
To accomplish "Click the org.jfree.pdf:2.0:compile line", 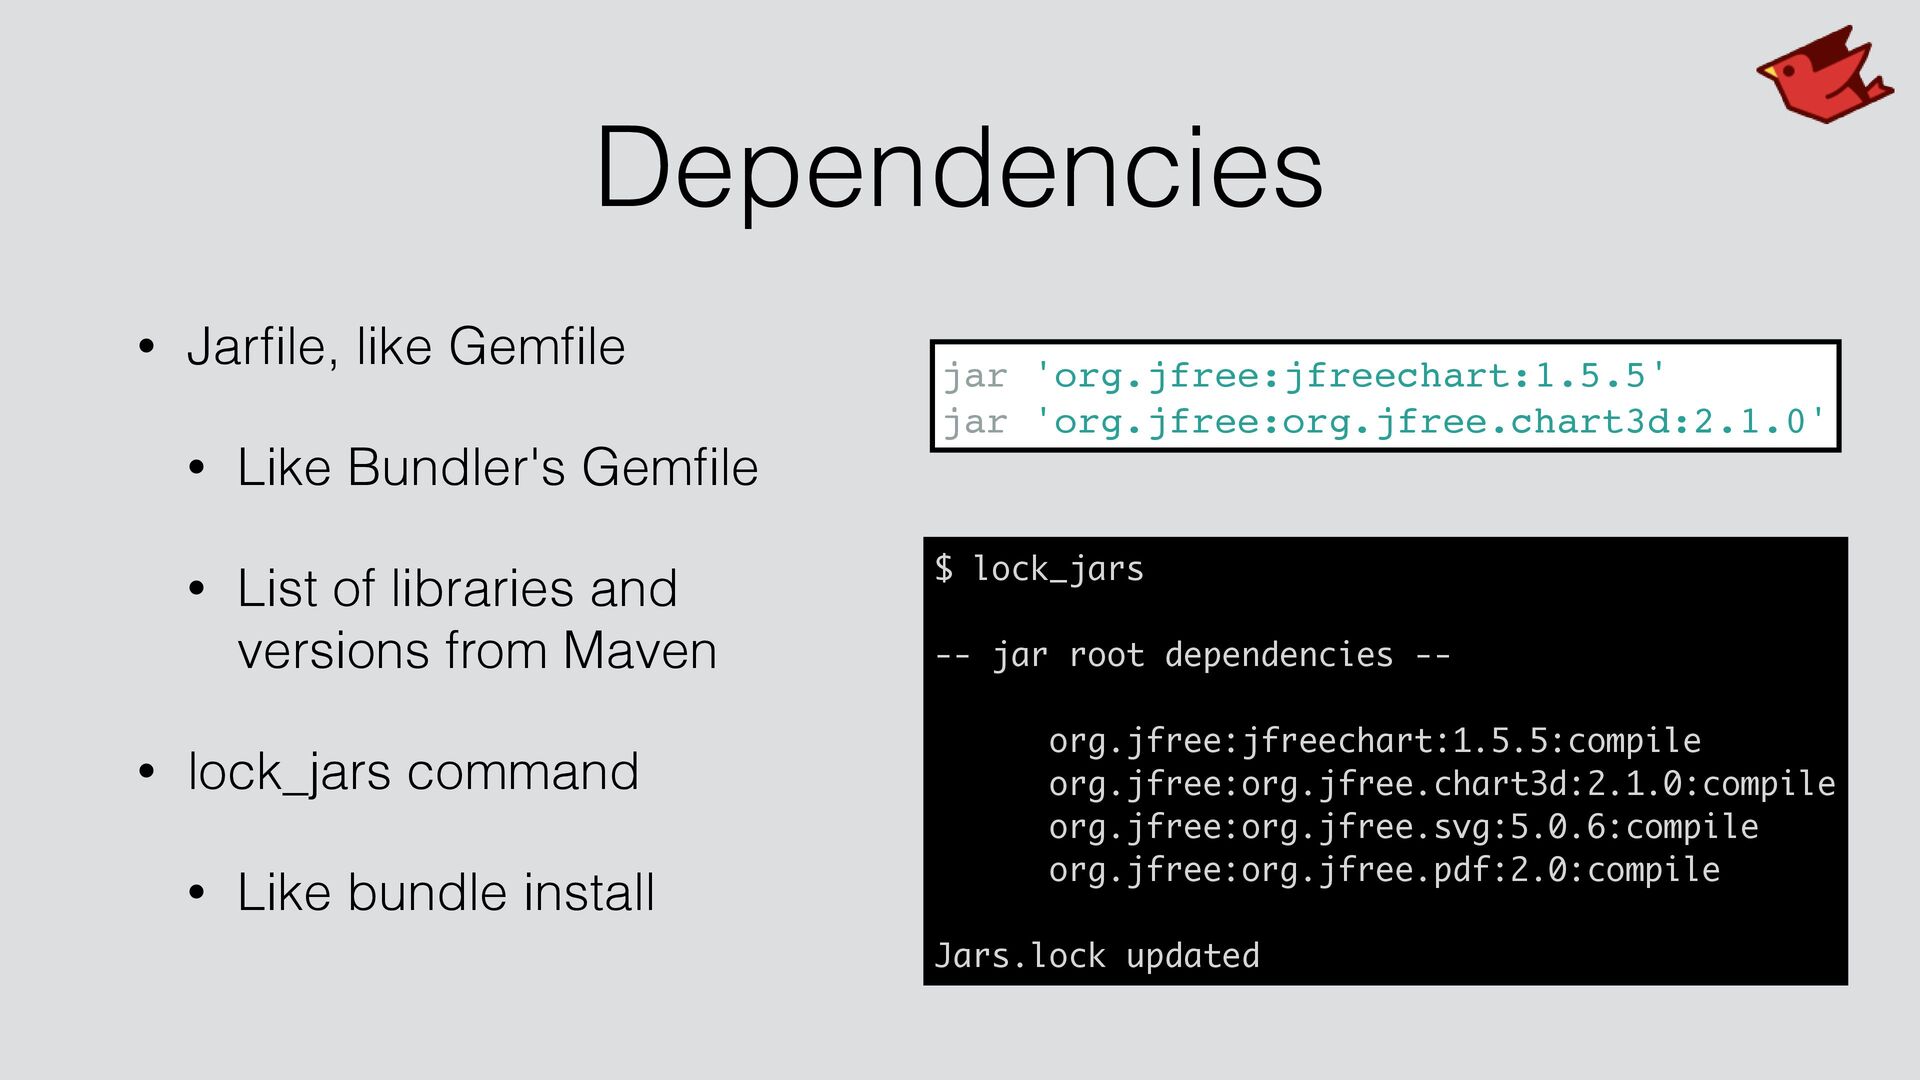I will pos(1384,870).
